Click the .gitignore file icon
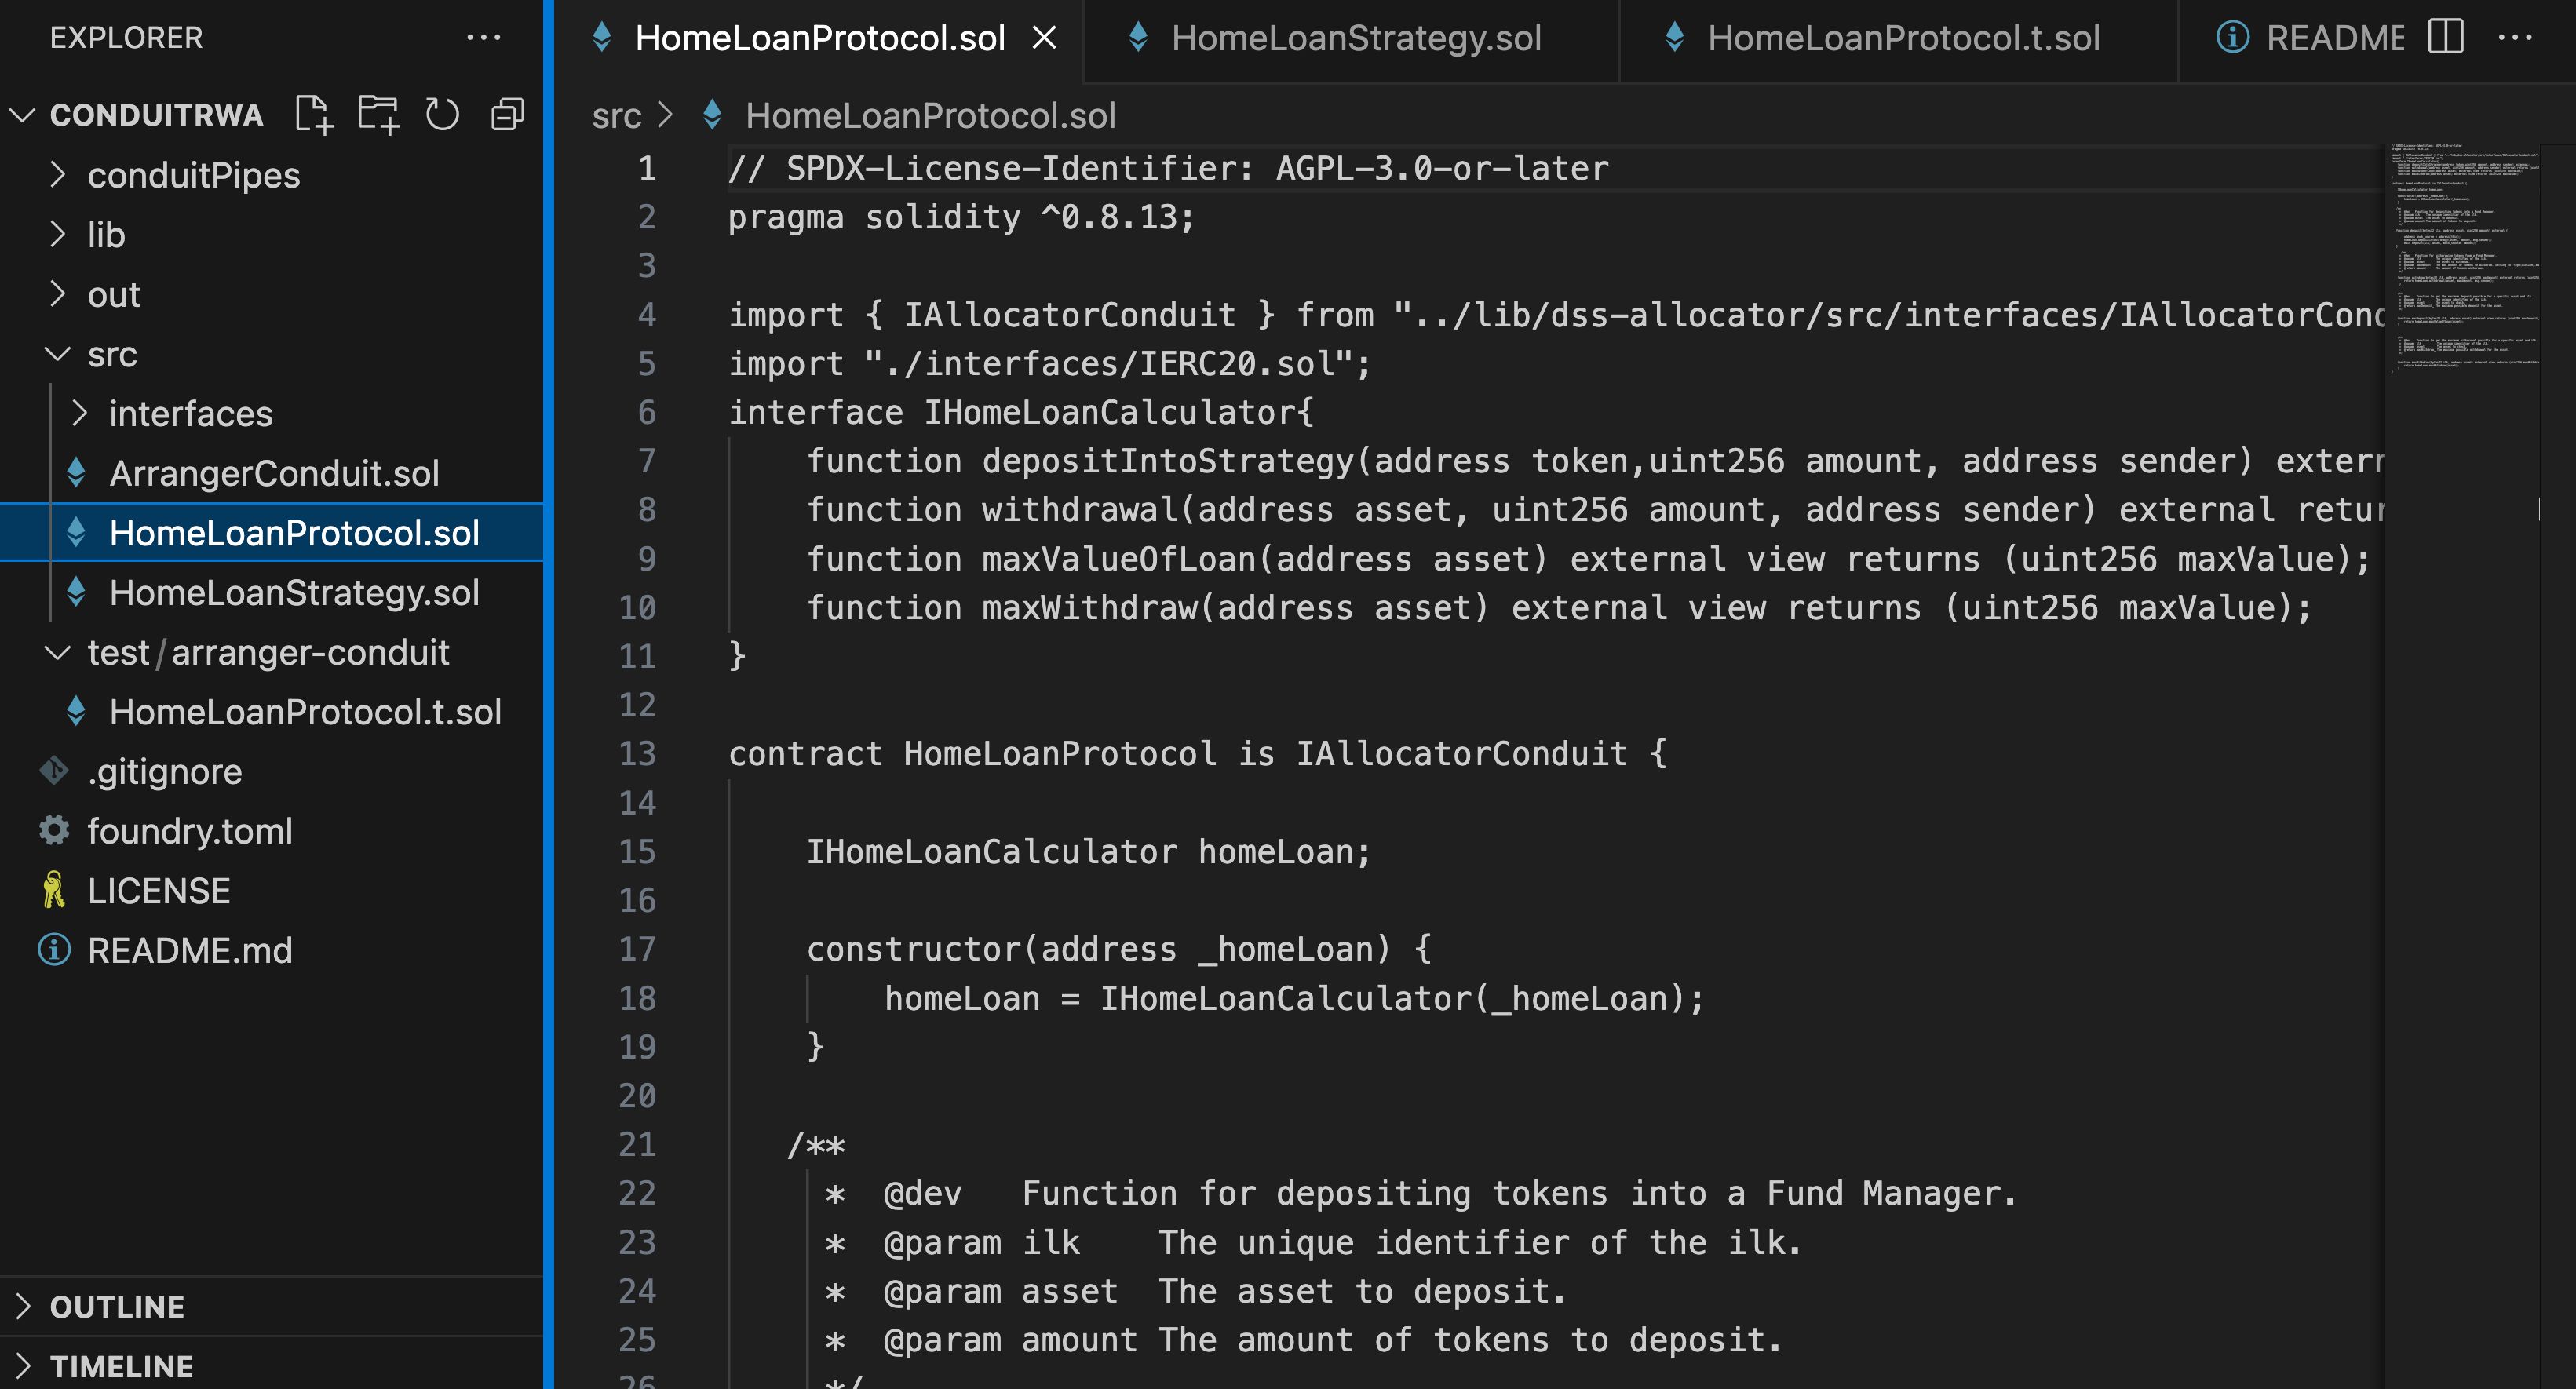The height and width of the screenshot is (1389, 2576). click(54, 771)
